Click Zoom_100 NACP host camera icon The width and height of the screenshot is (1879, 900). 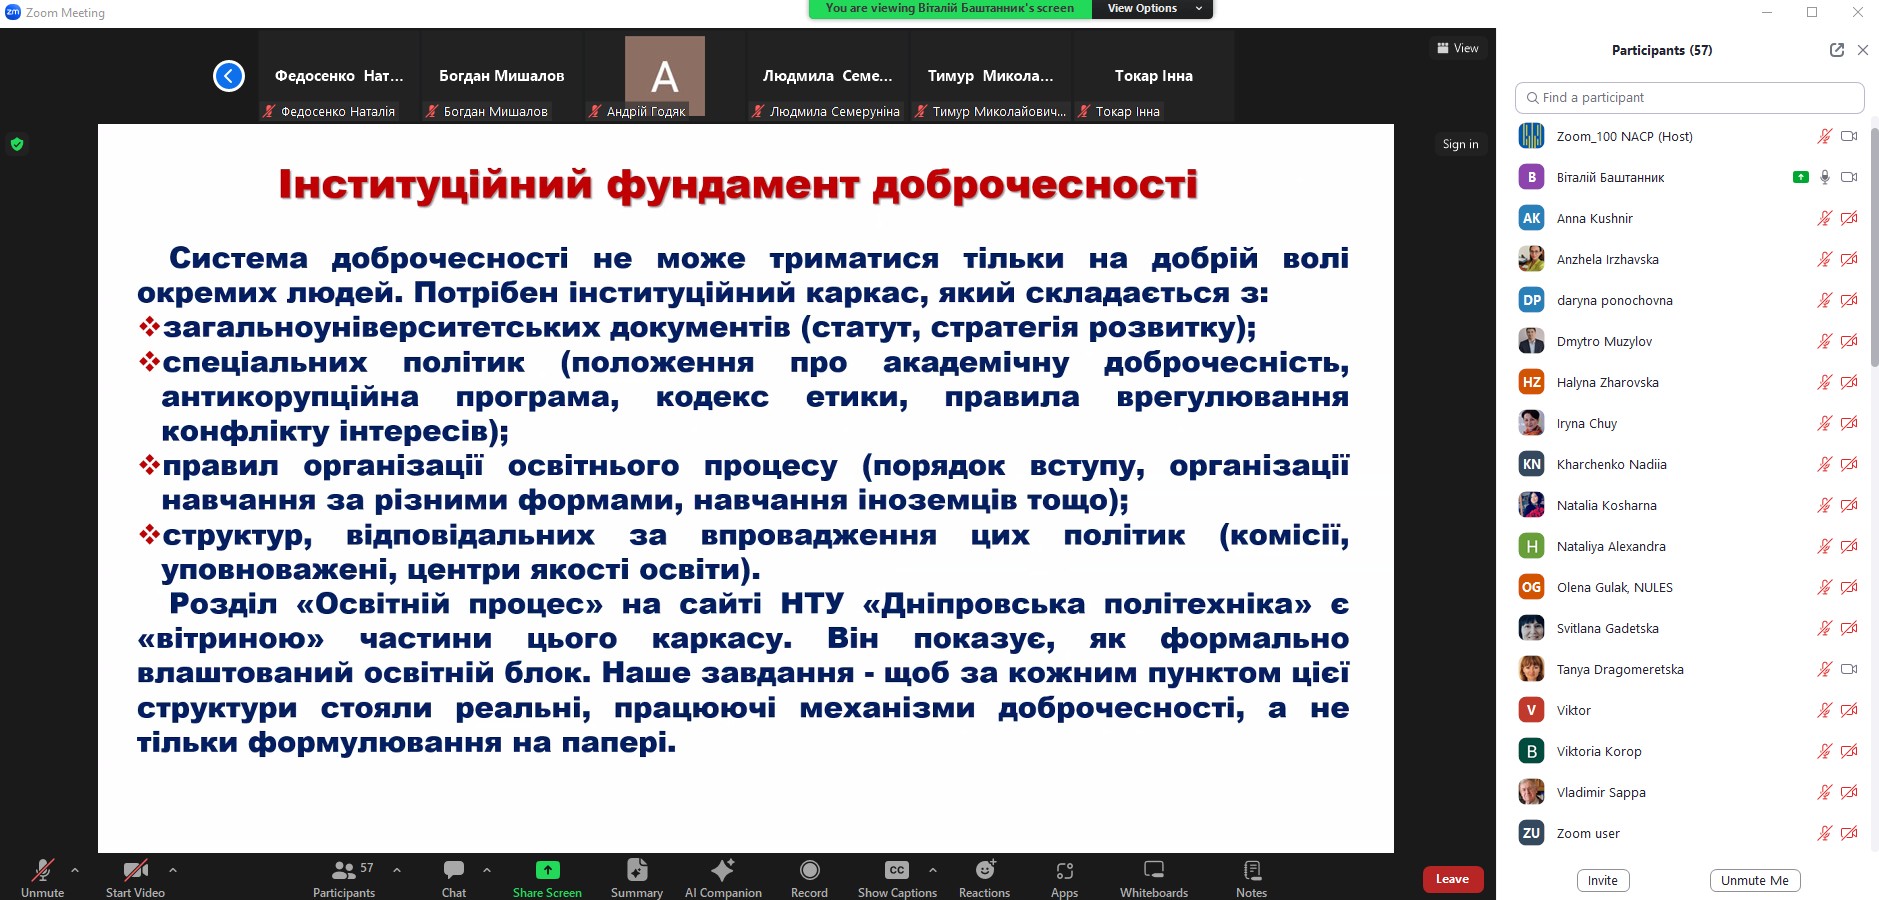click(x=1849, y=136)
